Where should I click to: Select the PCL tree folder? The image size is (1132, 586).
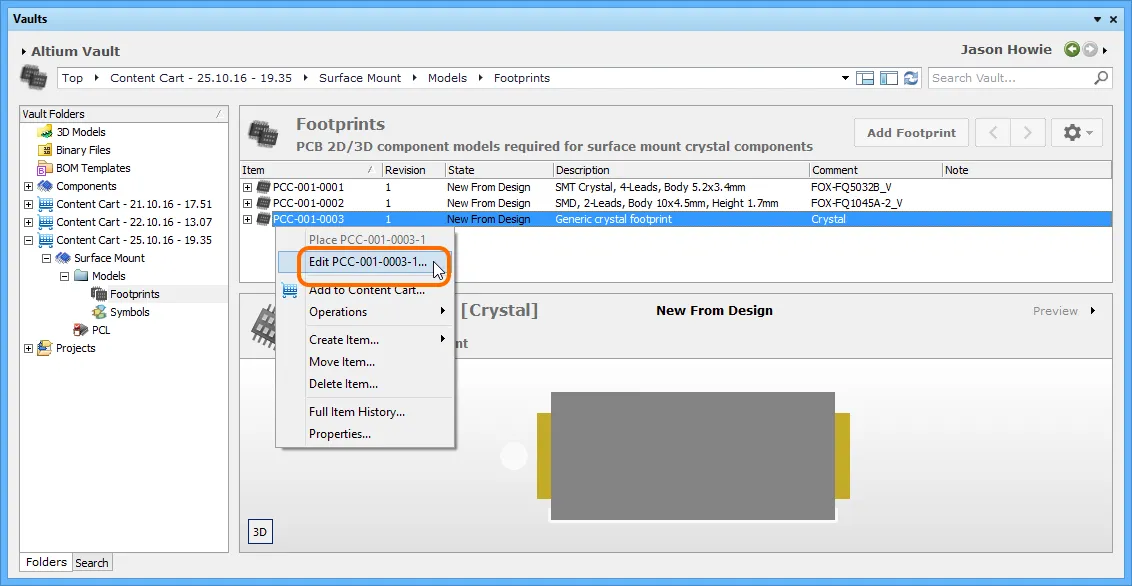[x=100, y=331]
